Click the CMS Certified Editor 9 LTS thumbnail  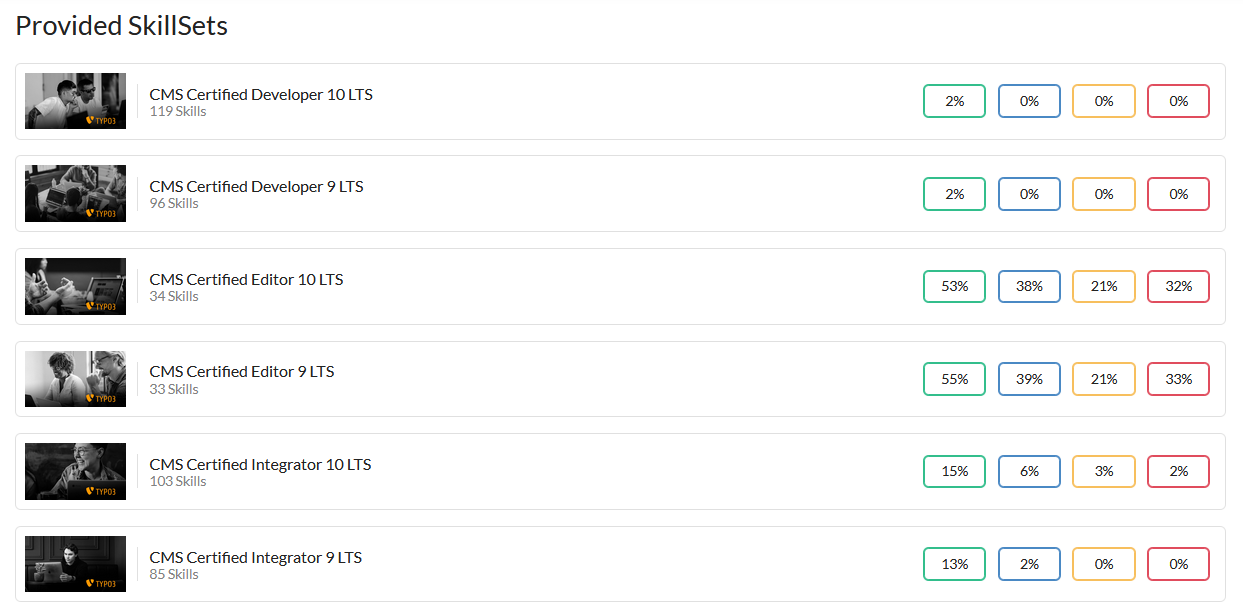pyautogui.click(x=75, y=379)
